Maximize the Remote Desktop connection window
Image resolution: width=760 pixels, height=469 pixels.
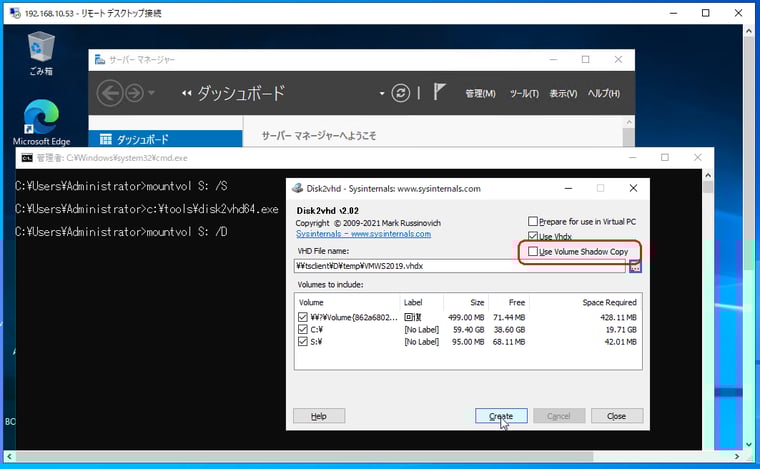pyautogui.click(x=706, y=13)
